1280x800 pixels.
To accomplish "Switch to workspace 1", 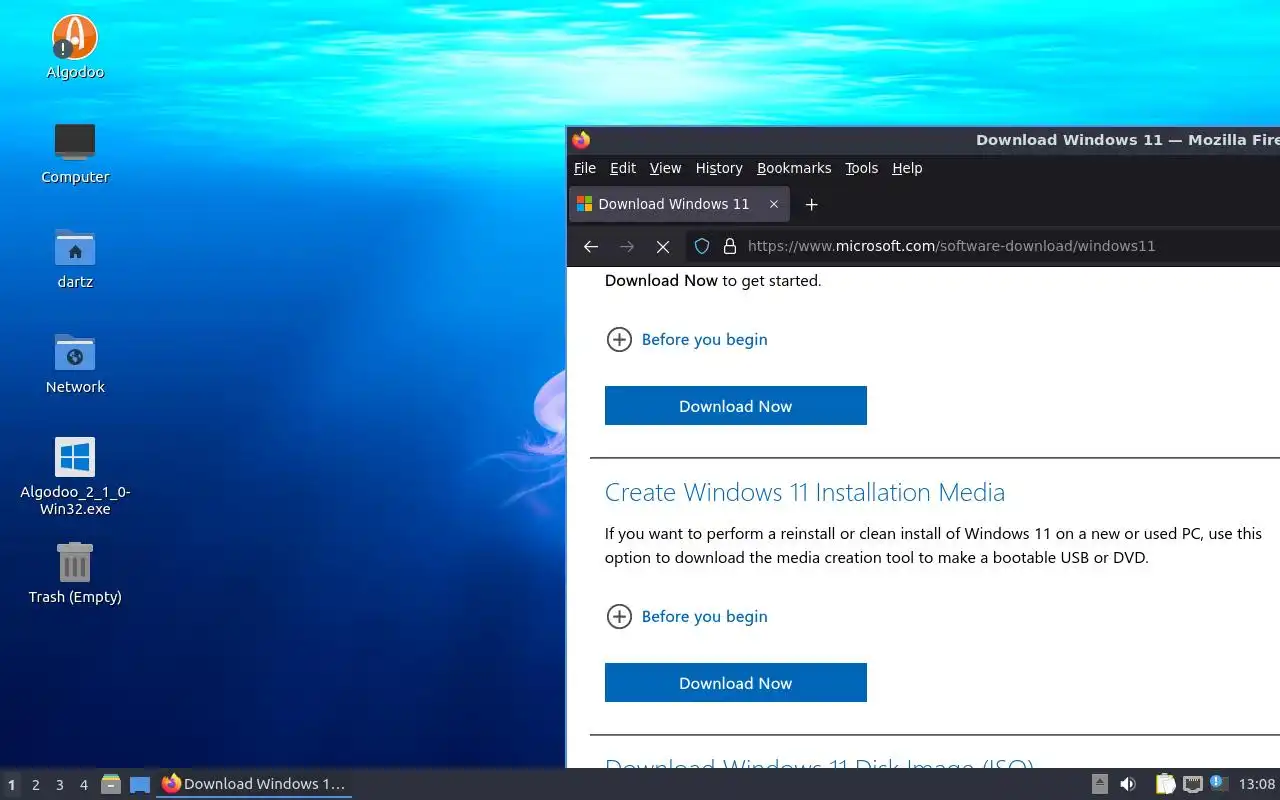I will (12, 785).
